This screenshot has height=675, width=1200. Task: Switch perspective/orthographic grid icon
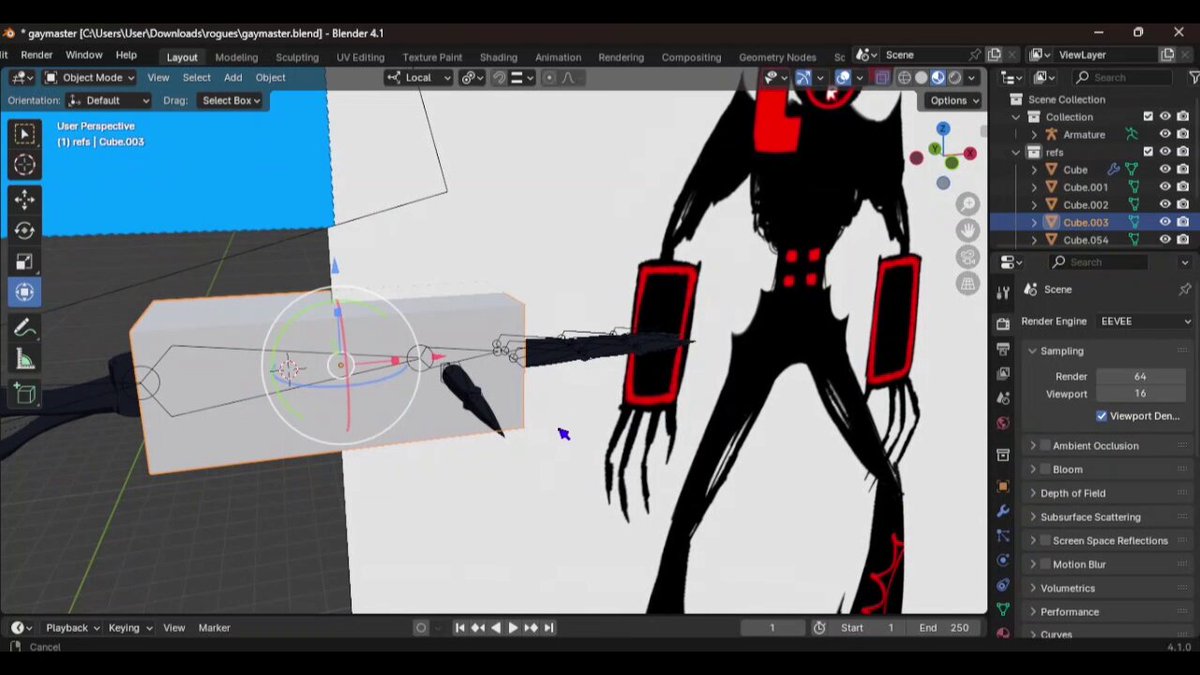tap(968, 284)
